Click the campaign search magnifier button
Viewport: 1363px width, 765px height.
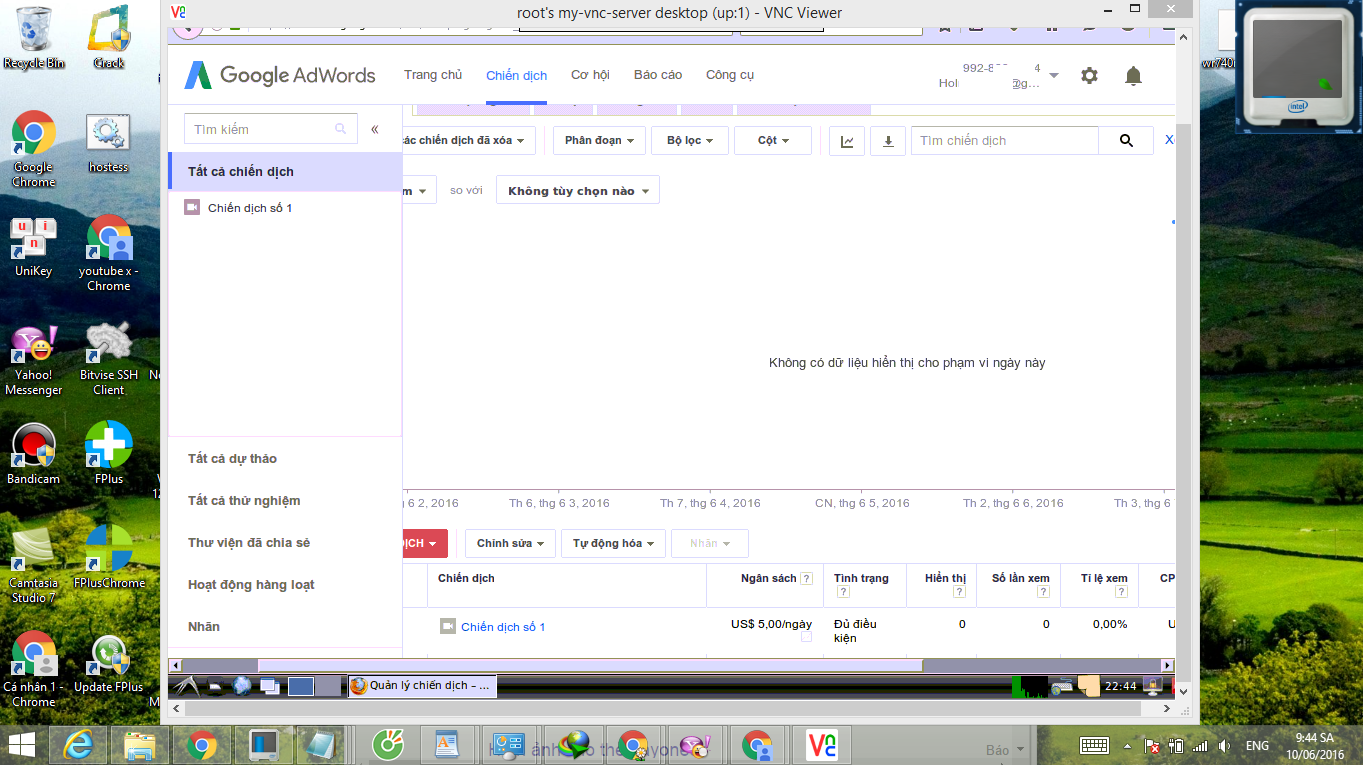pos(1126,141)
